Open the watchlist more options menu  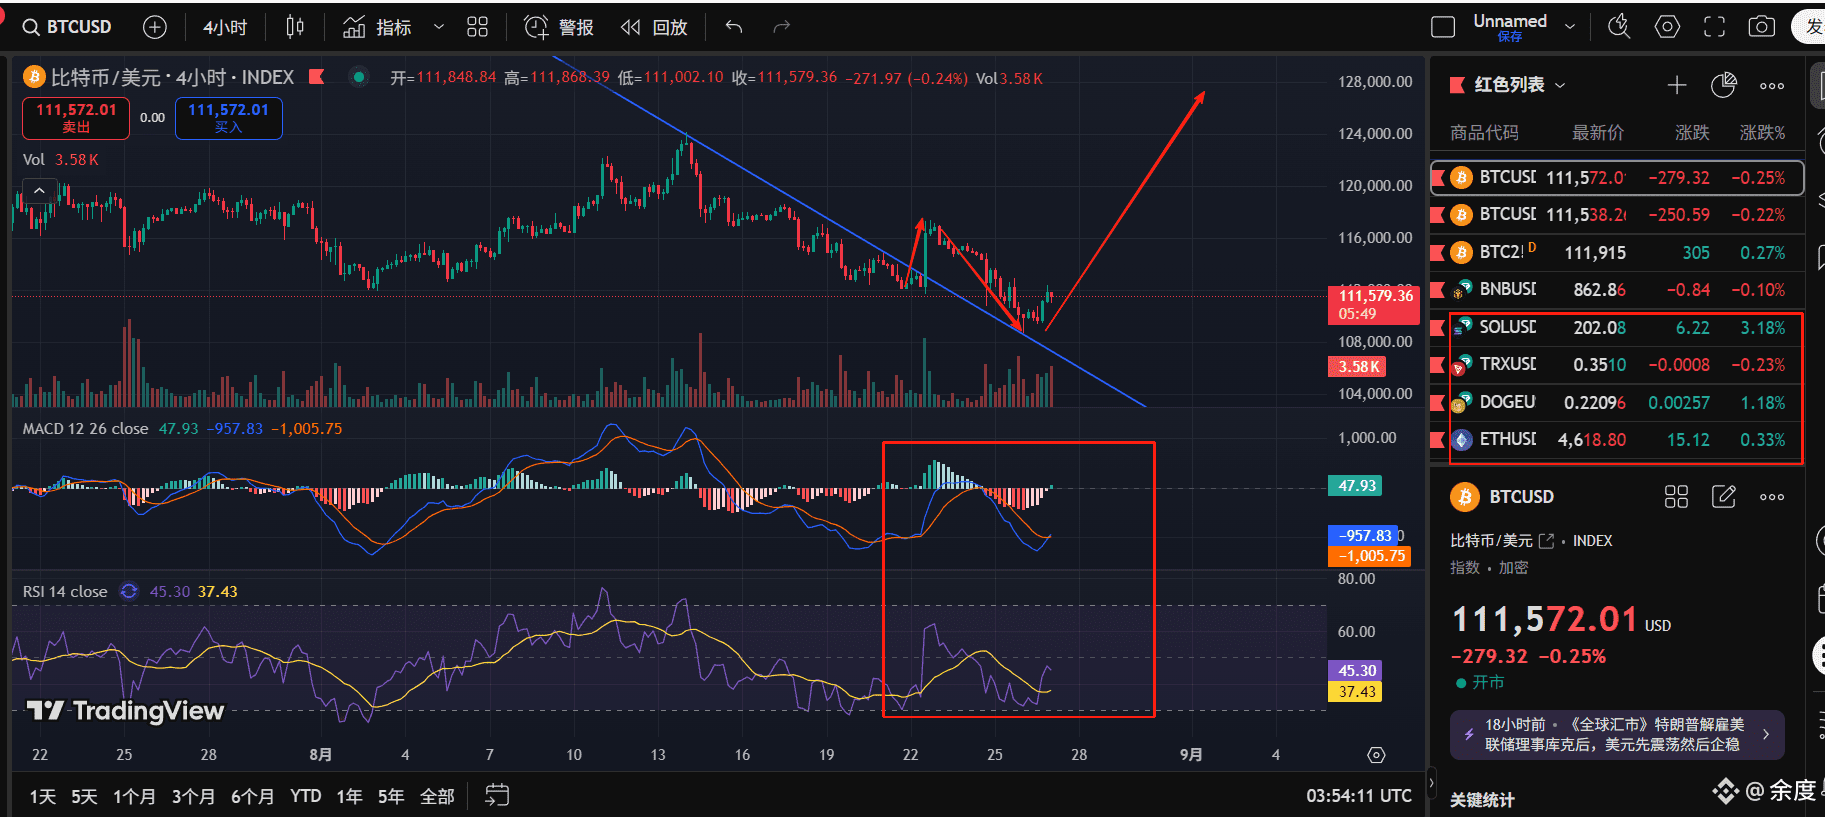tap(1772, 86)
